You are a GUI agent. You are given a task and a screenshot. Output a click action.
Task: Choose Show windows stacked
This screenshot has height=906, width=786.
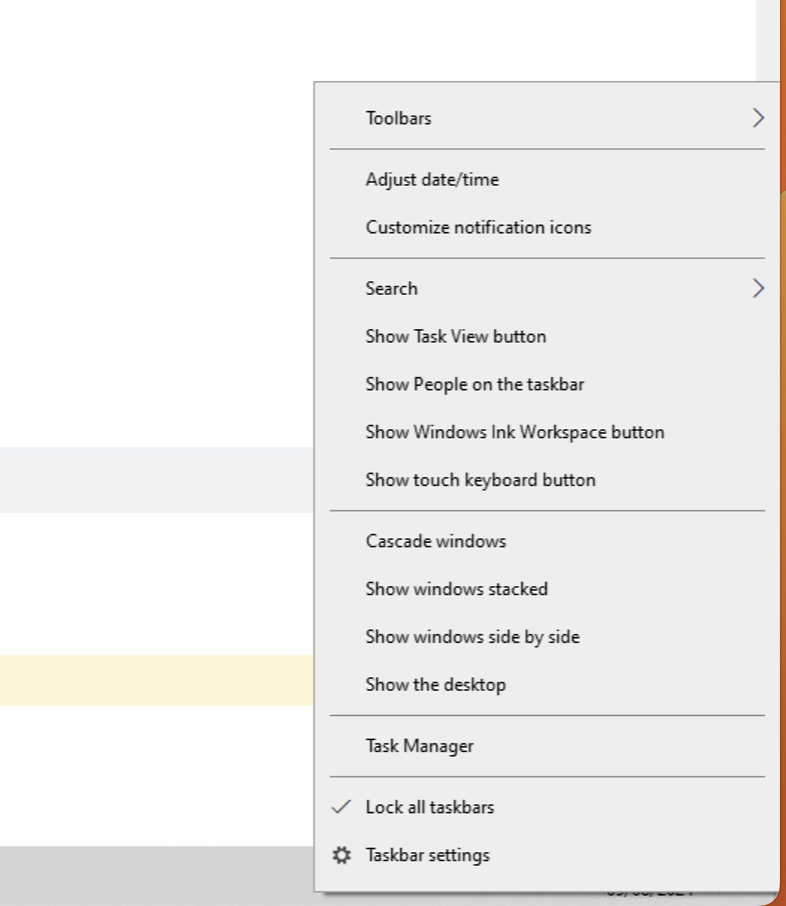[456, 588]
